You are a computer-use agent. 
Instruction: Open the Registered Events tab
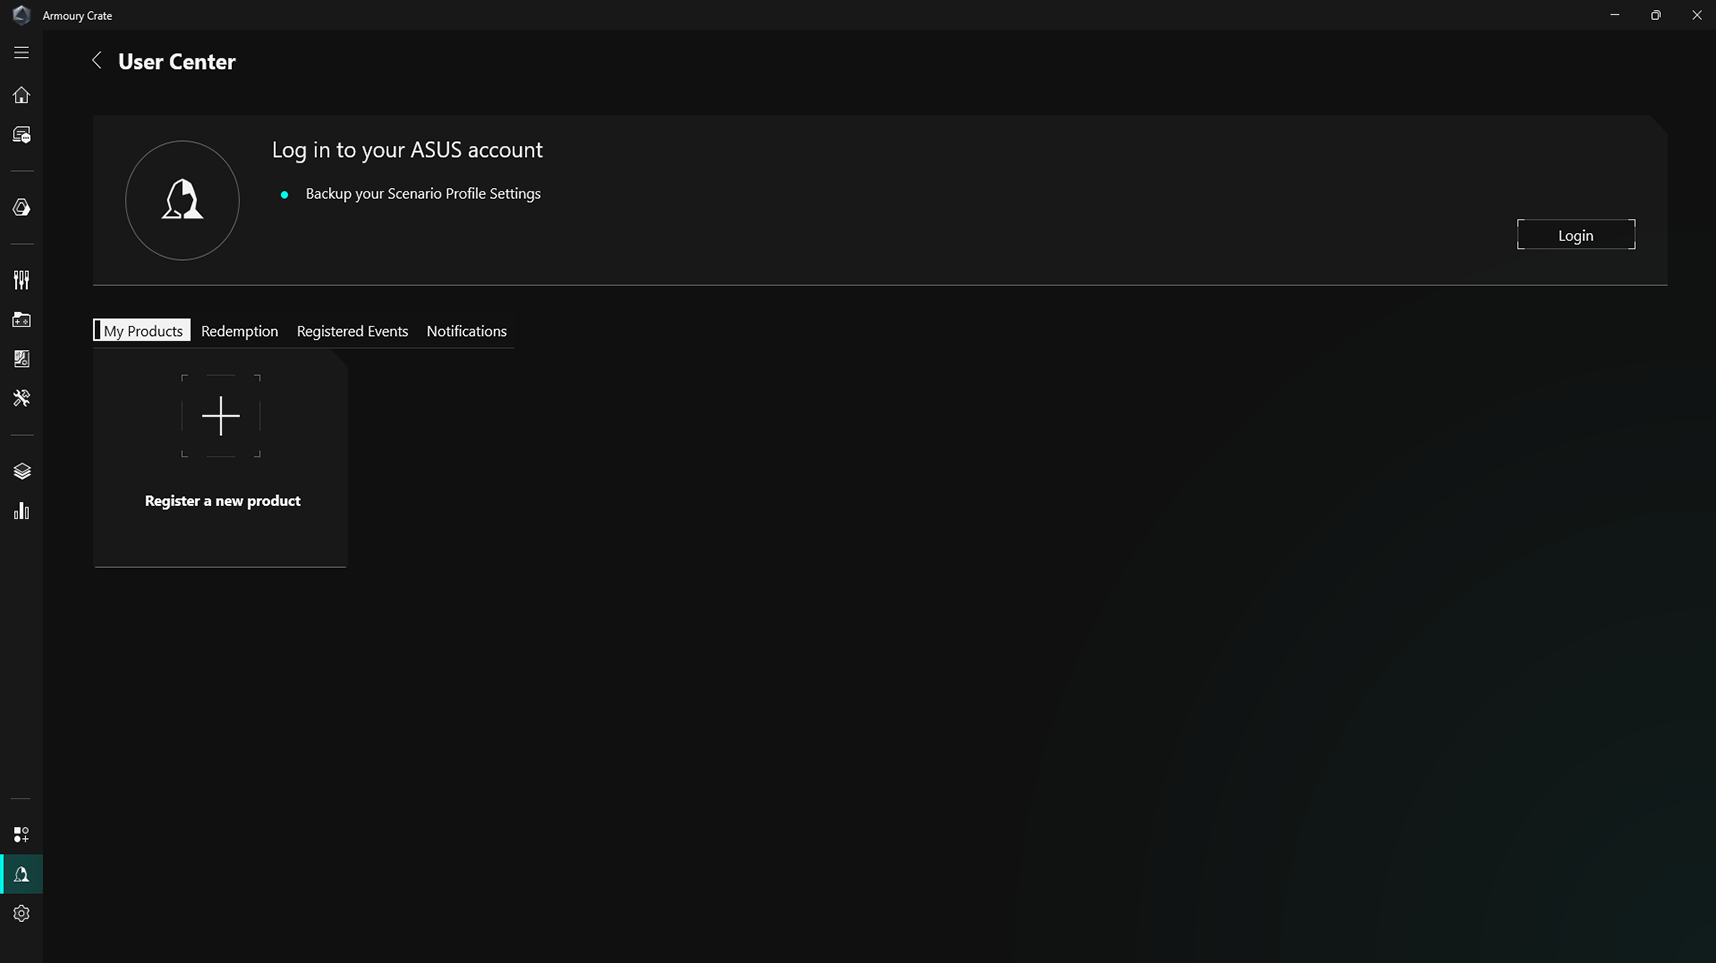pos(352,331)
